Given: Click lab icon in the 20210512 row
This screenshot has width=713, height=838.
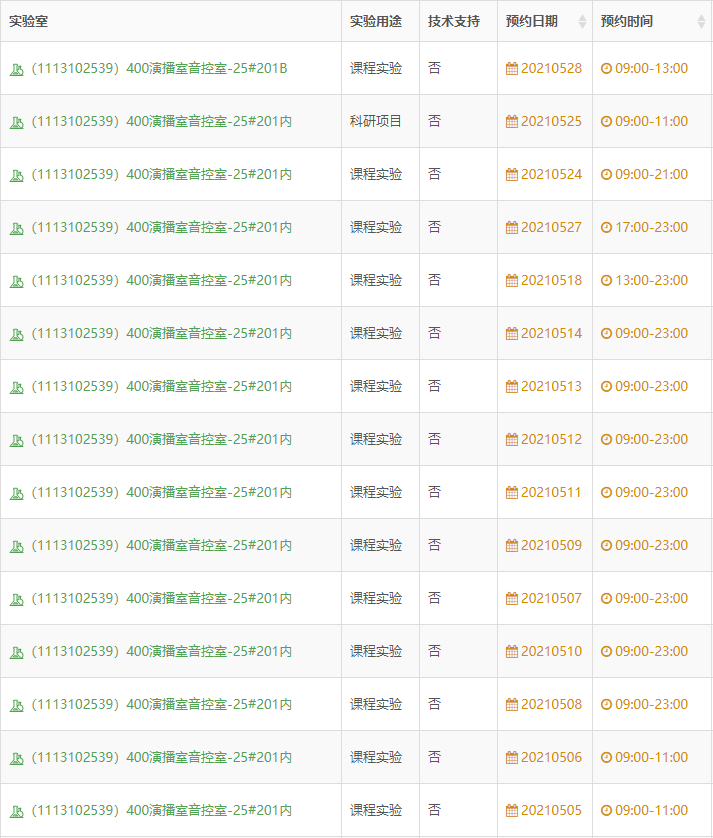Looking at the screenshot, I should click(17, 440).
